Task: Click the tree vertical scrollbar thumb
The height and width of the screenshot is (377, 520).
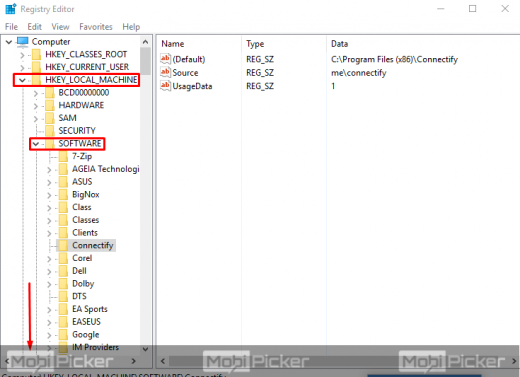Action: point(145,61)
